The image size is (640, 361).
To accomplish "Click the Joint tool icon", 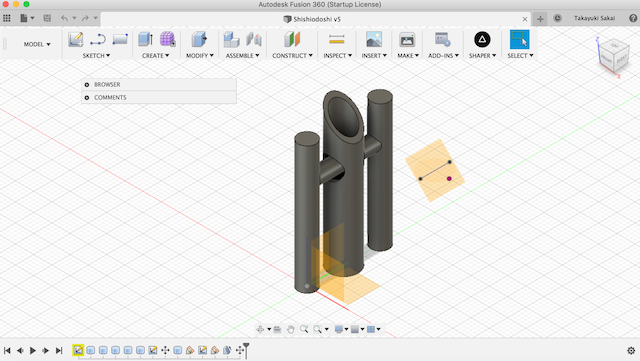I will point(254,40).
